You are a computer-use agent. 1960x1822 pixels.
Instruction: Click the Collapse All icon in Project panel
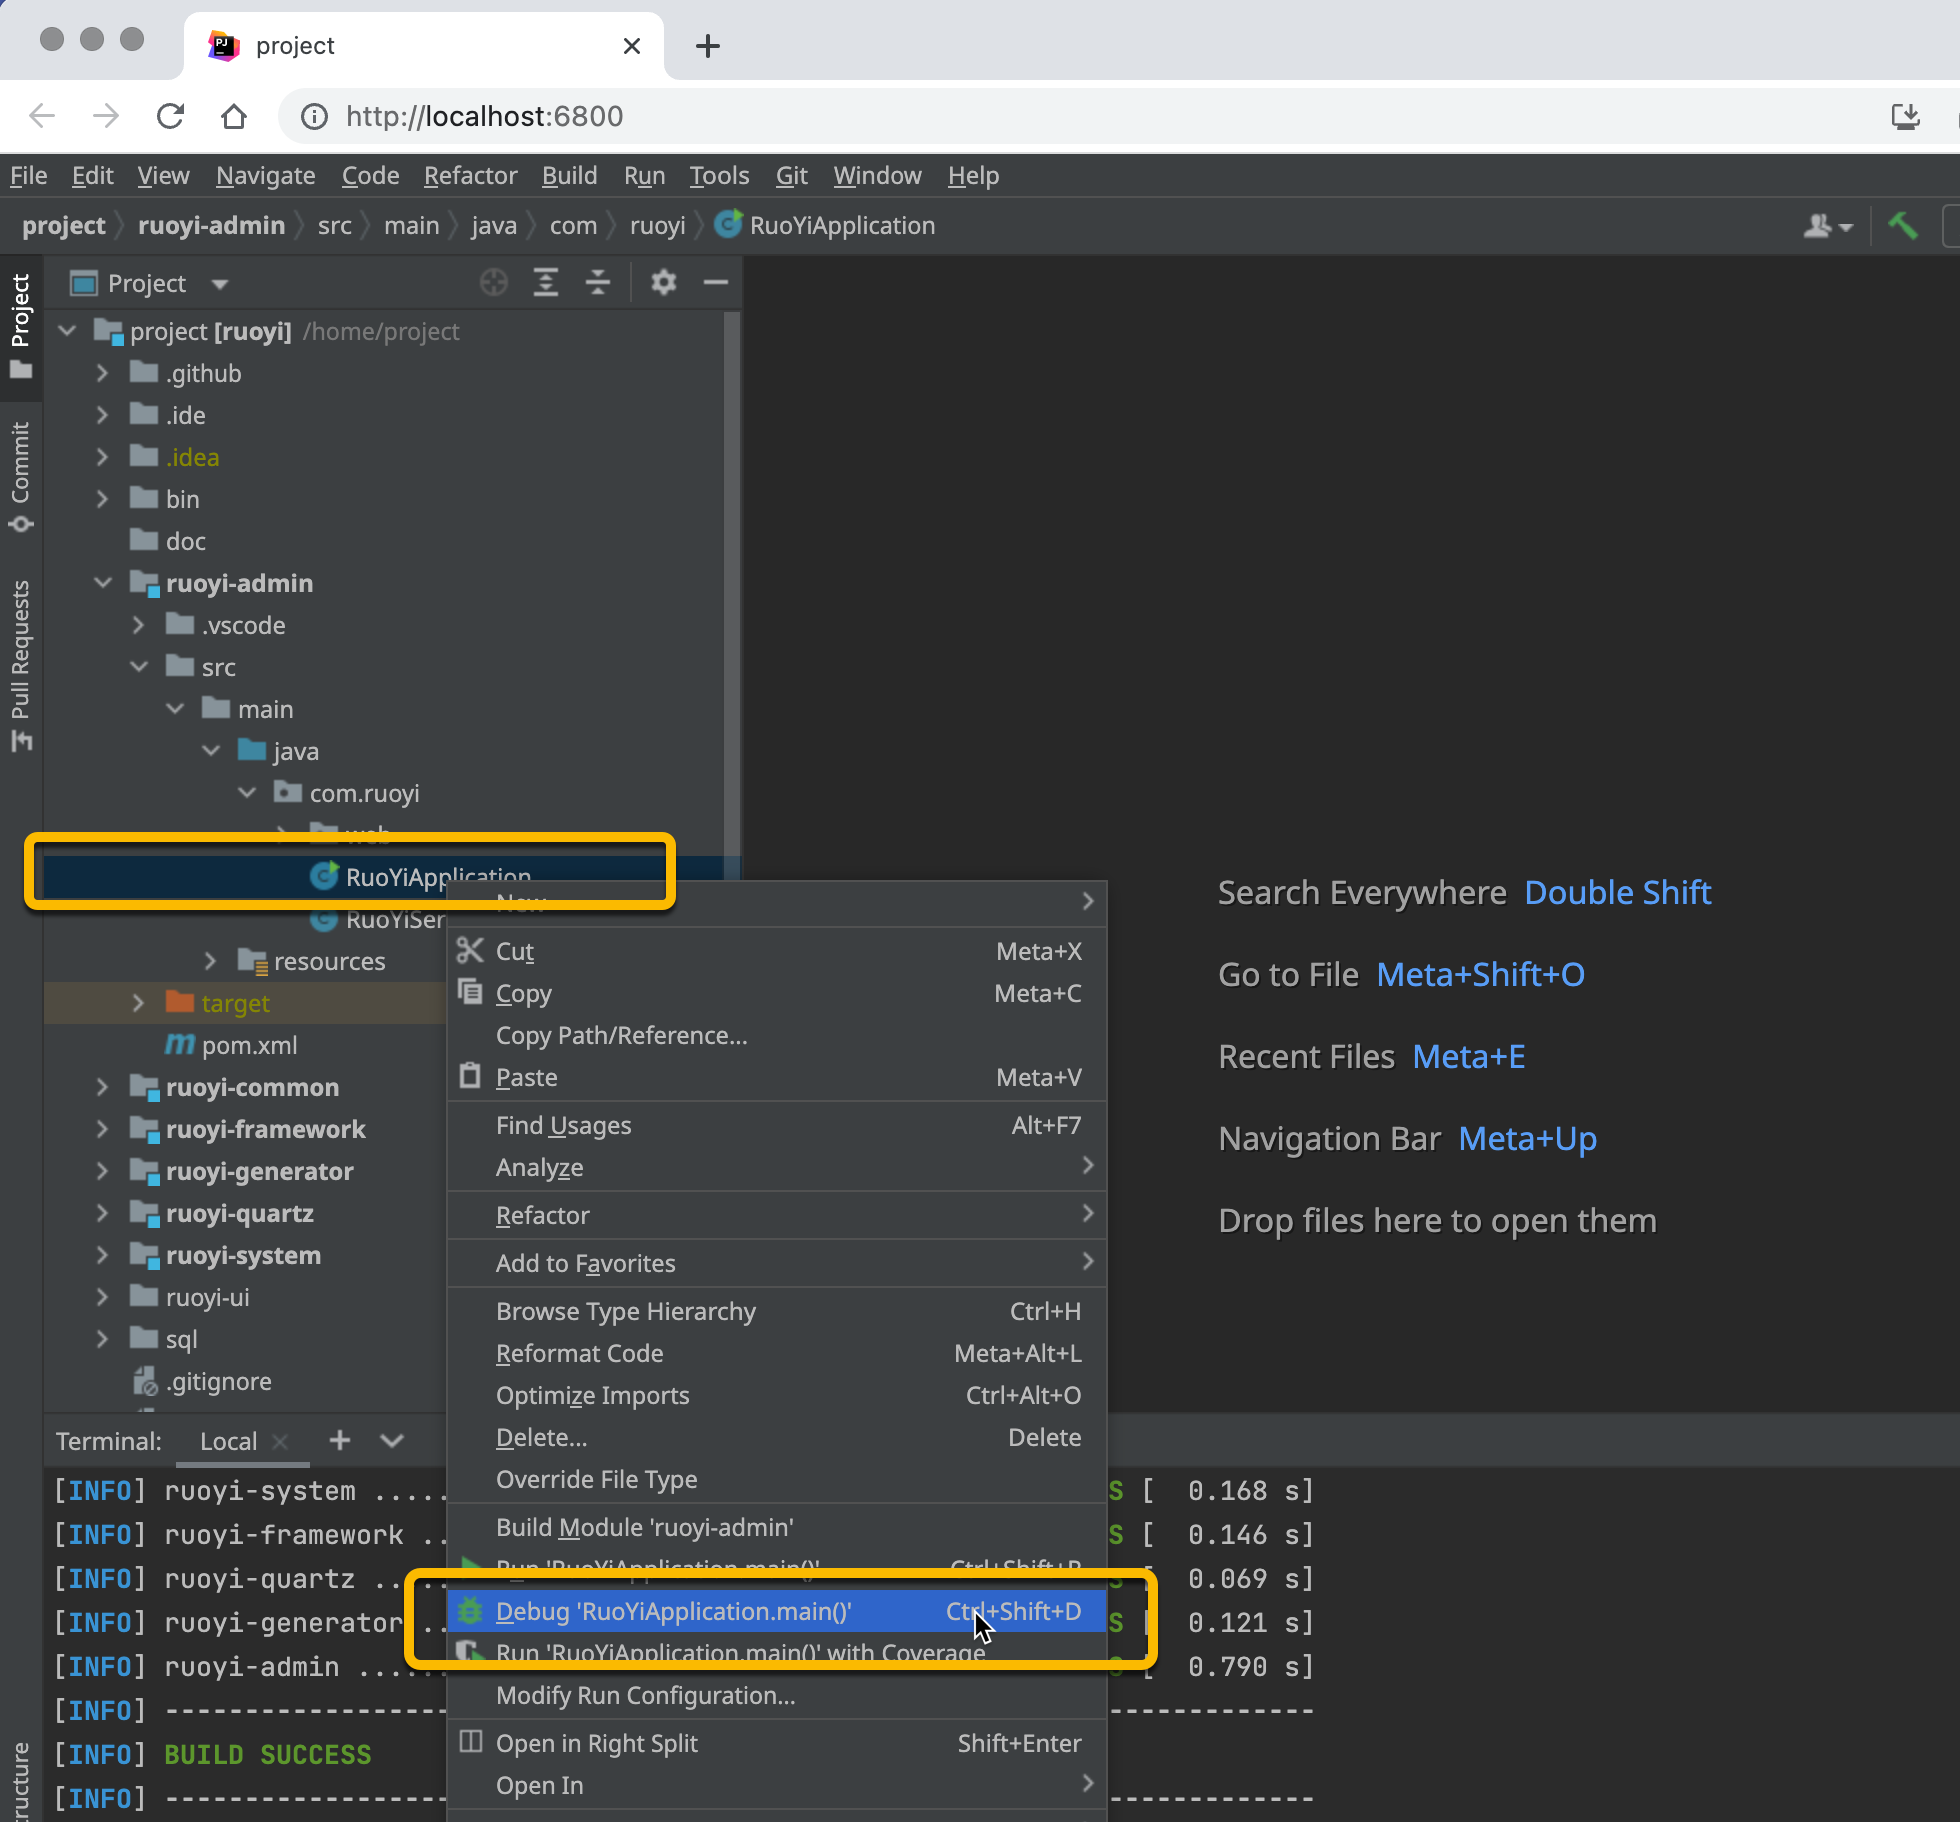pyautogui.click(x=598, y=283)
